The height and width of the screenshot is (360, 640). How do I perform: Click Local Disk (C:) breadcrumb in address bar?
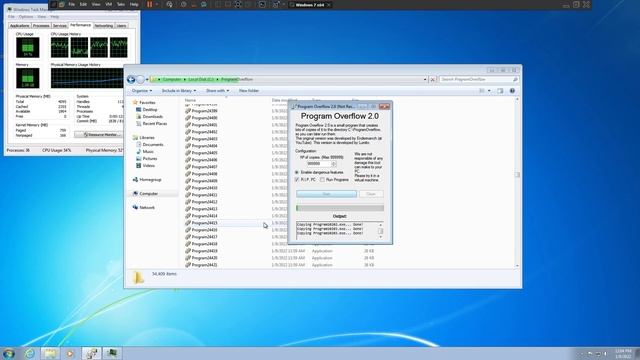click(x=201, y=80)
